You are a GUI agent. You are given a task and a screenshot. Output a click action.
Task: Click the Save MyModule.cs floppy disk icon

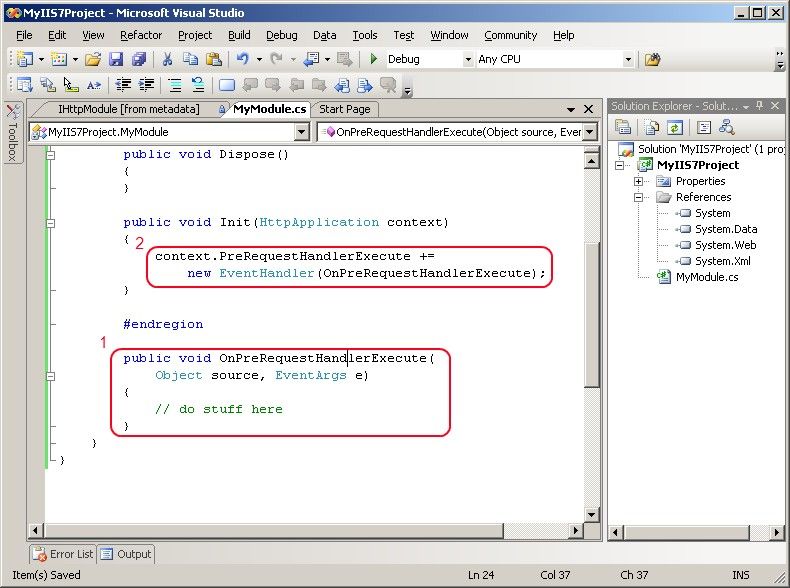[116, 60]
